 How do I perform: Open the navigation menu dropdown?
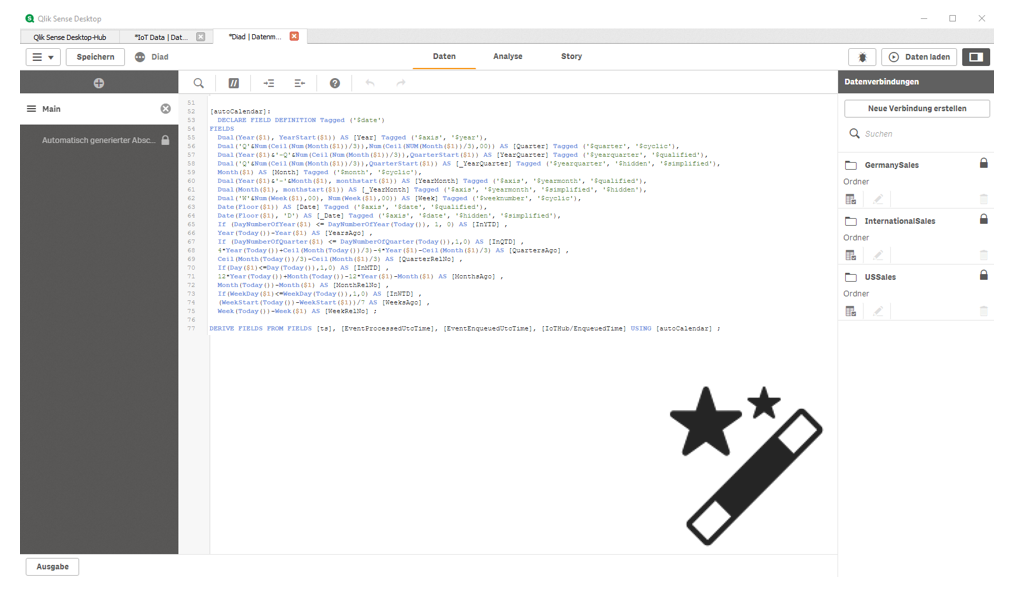(x=43, y=57)
